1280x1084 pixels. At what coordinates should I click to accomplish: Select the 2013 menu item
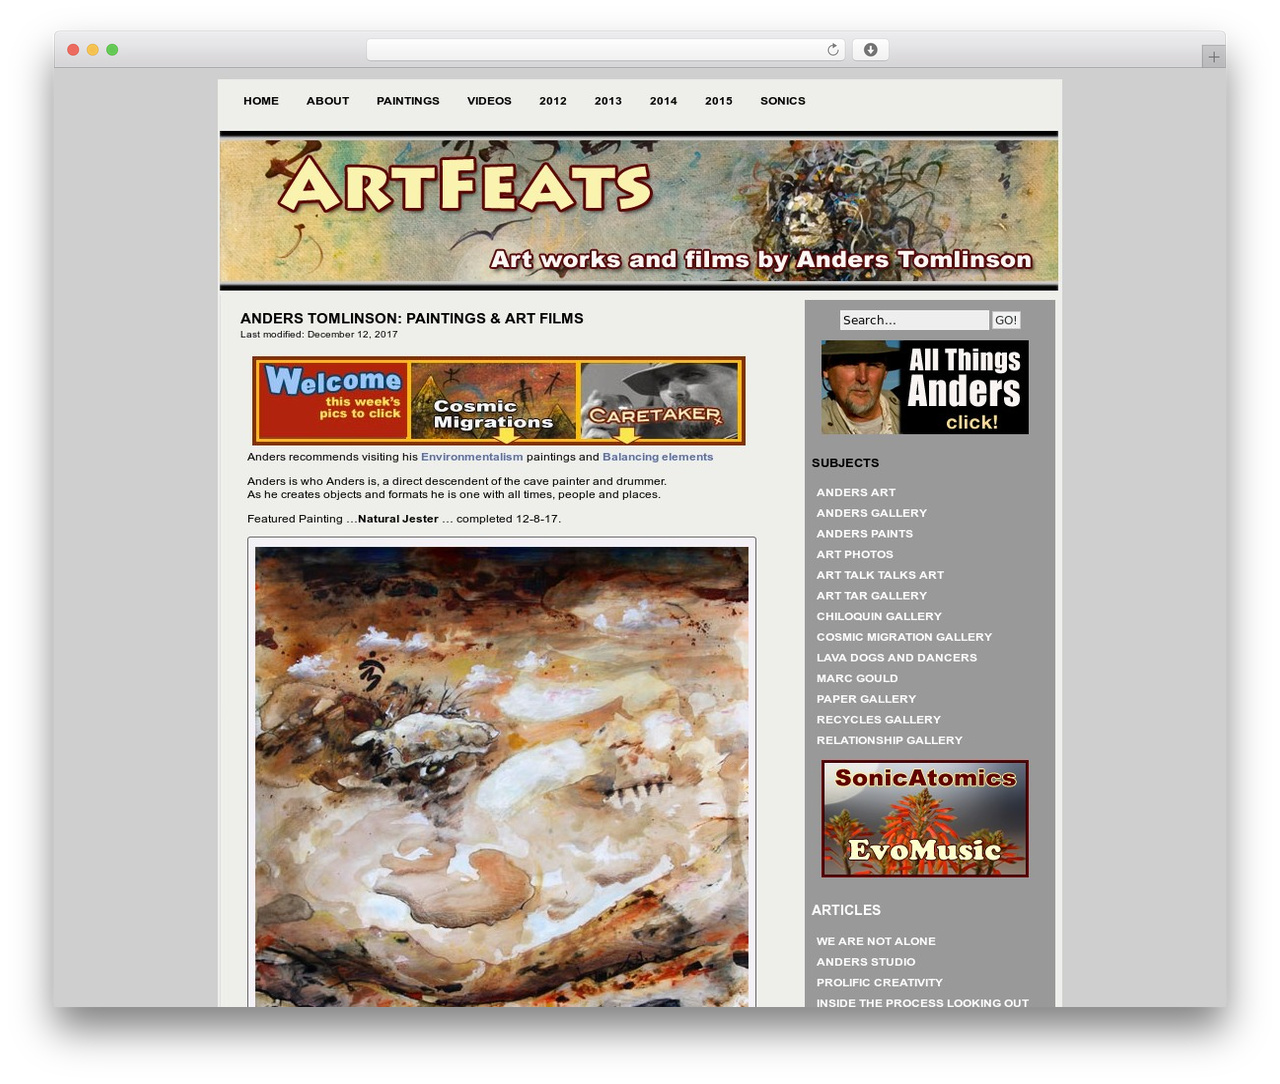tap(608, 101)
